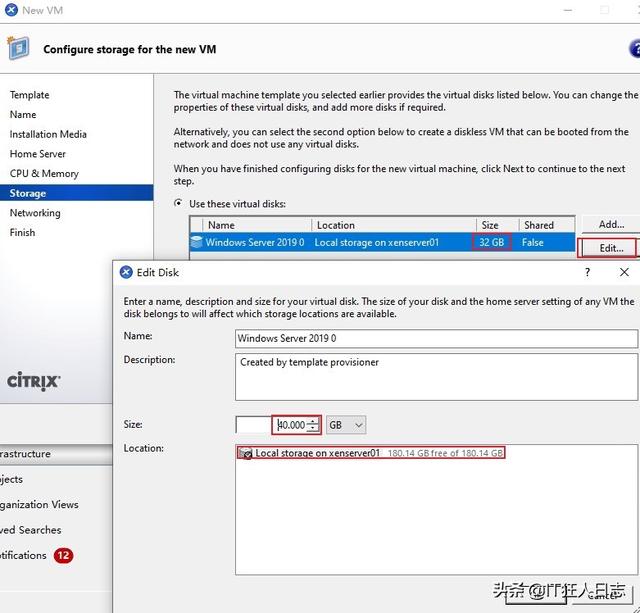
Task: Open the GB size unit dropdown
Action: click(346, 425)
